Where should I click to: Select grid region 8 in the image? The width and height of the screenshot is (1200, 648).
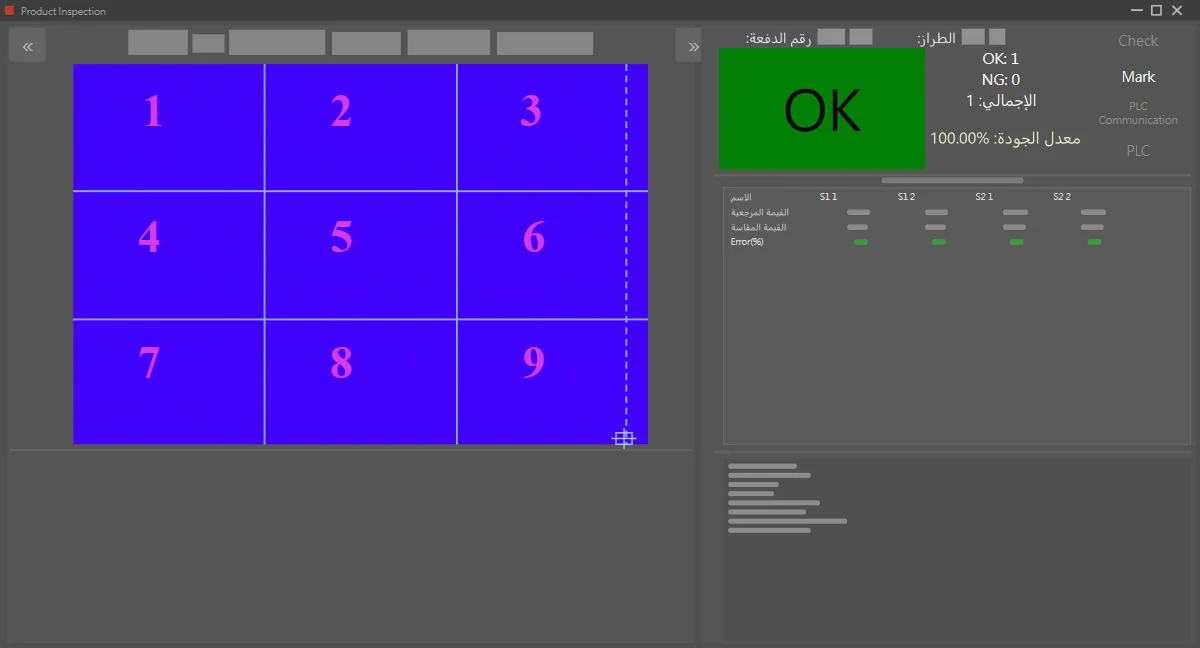pyautogui.click(x=361, y=382)
